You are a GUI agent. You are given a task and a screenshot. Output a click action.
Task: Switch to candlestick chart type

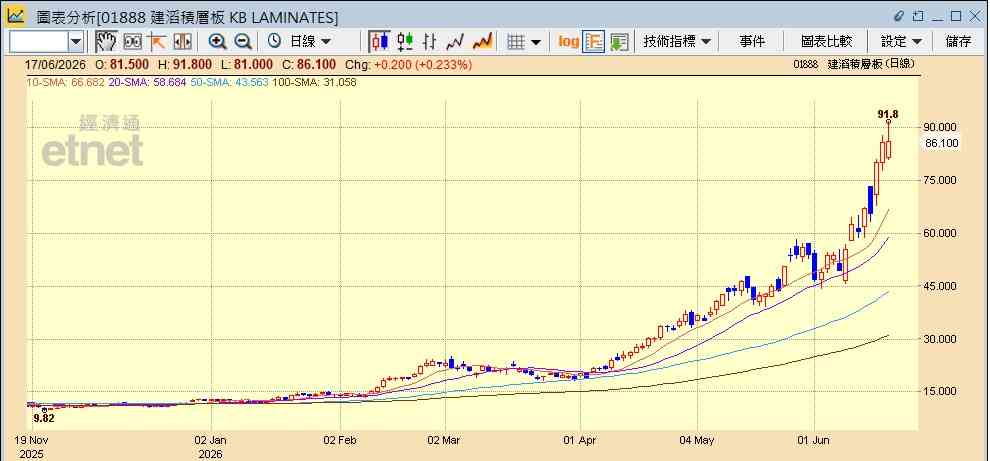coord(379,42)
